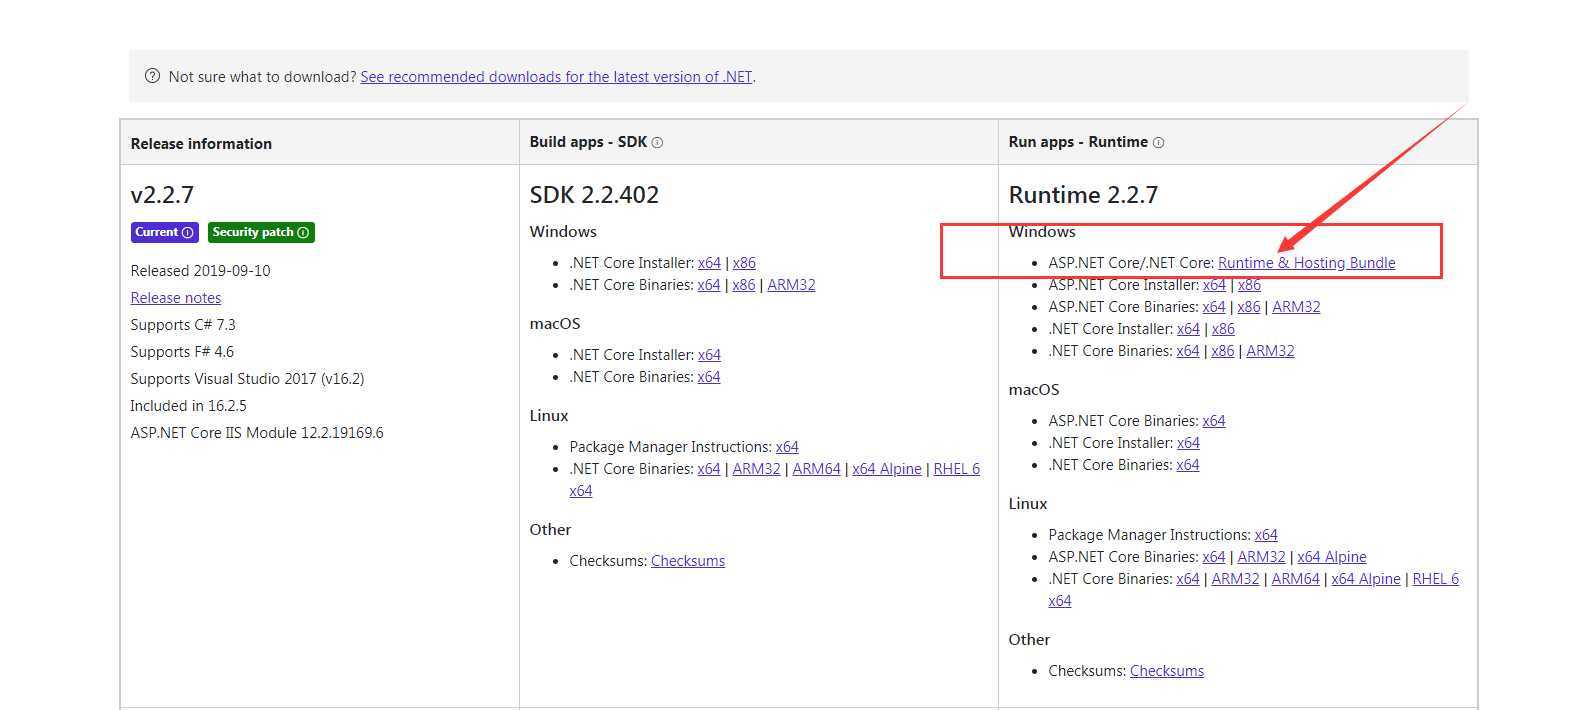This screenshot has height=710, width=1591.
Task: Click the info icon in 'Security patch' badge
Action: [x=303, y=233]
